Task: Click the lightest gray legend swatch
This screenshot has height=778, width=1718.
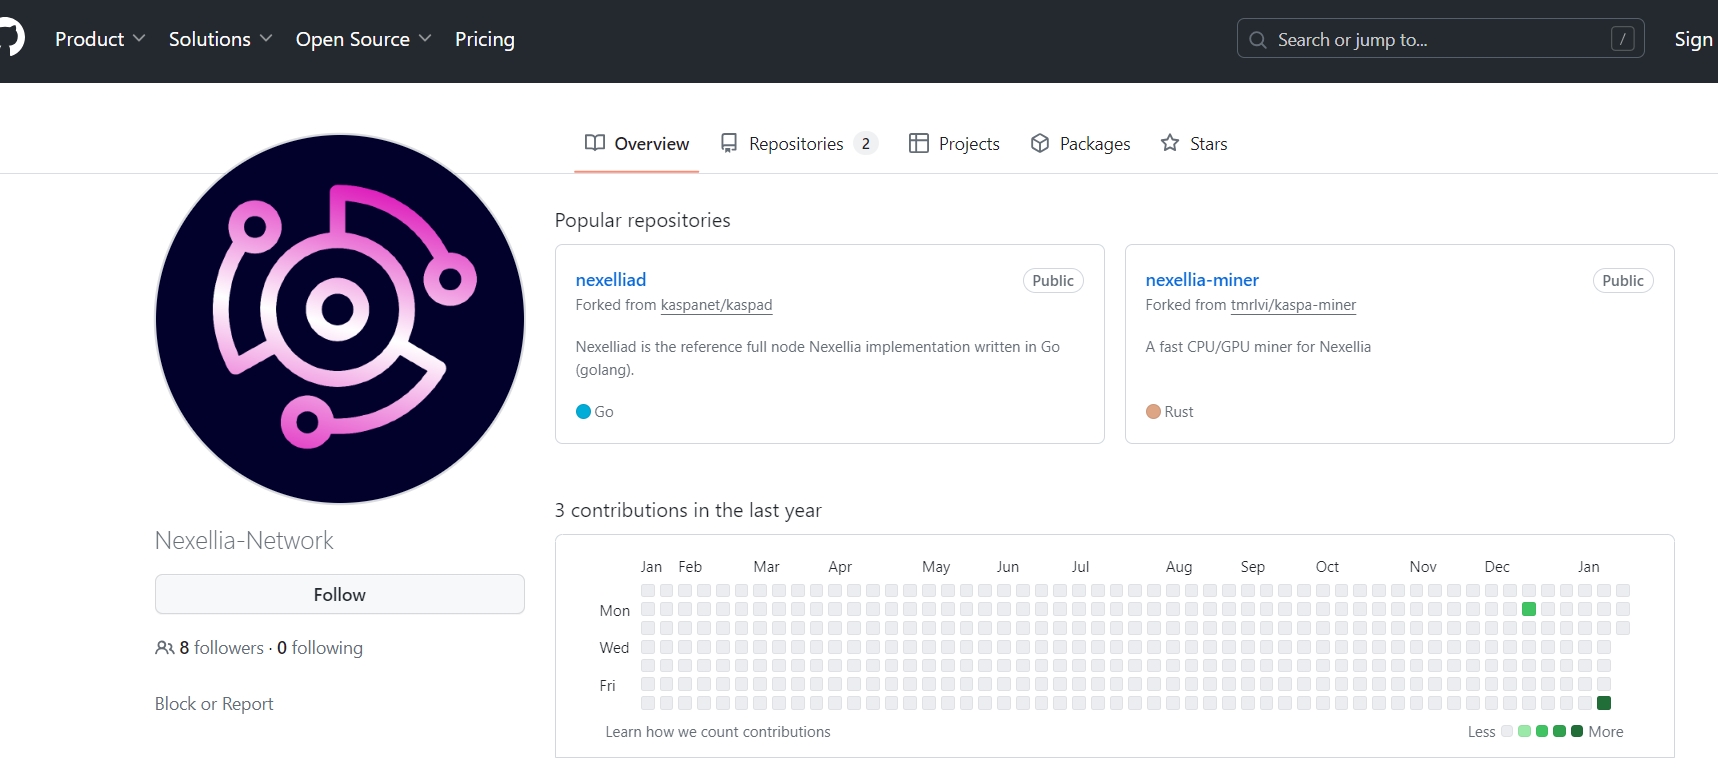Action: click(x=1507, y=731)
